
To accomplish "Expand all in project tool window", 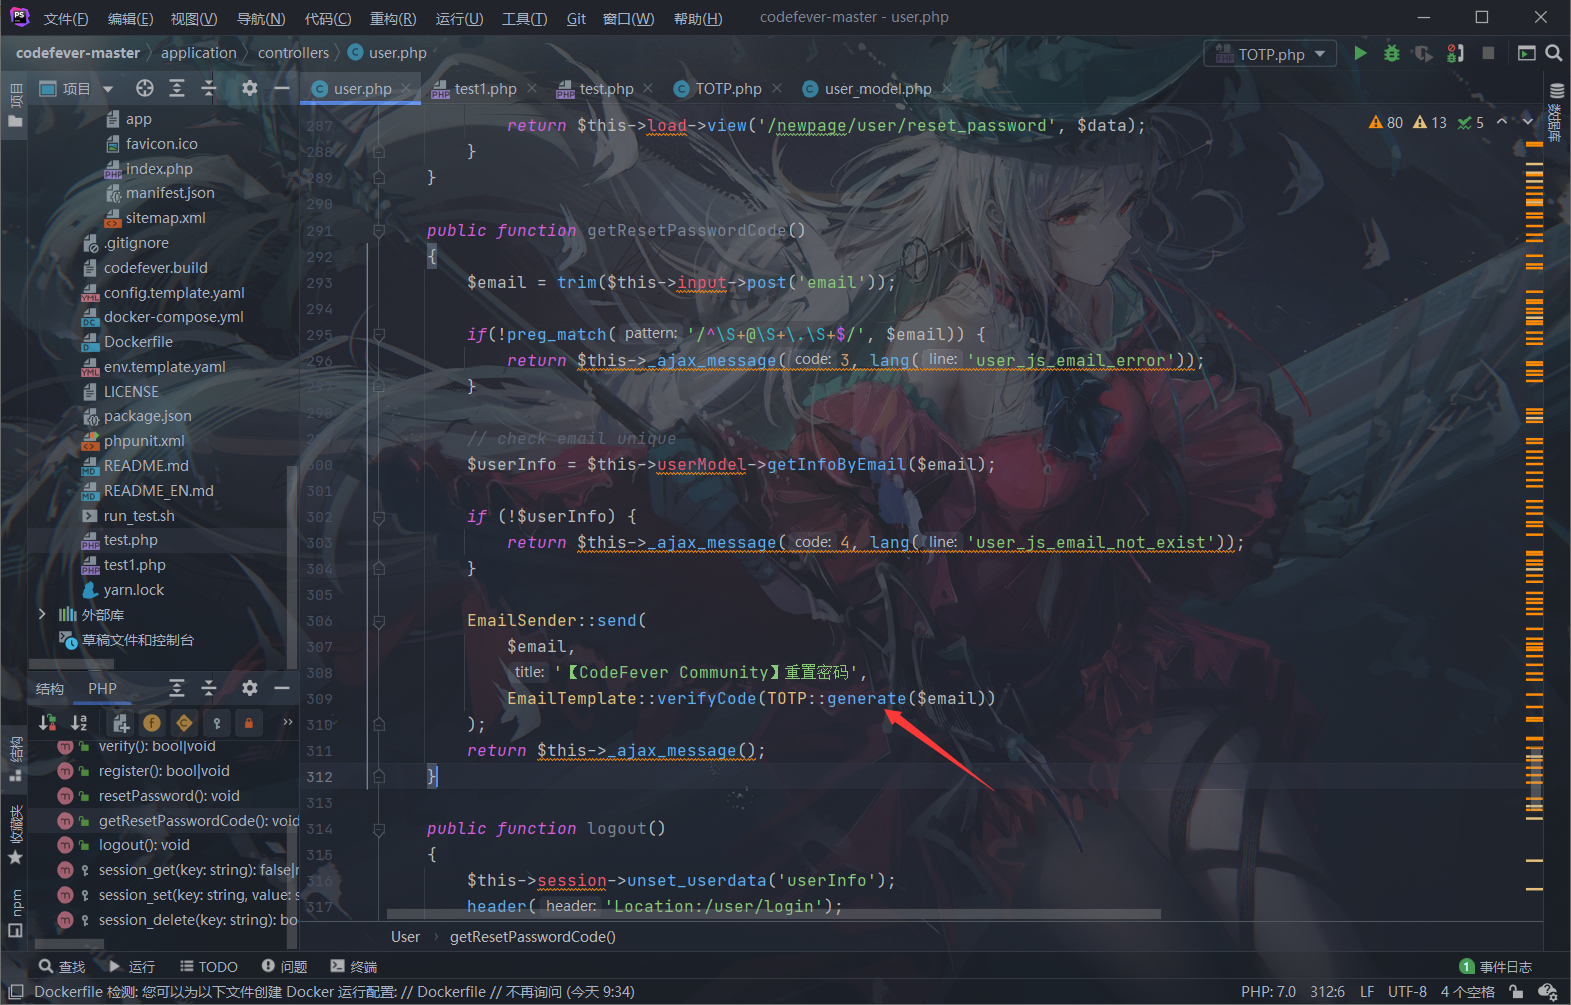I will (177, 88).
